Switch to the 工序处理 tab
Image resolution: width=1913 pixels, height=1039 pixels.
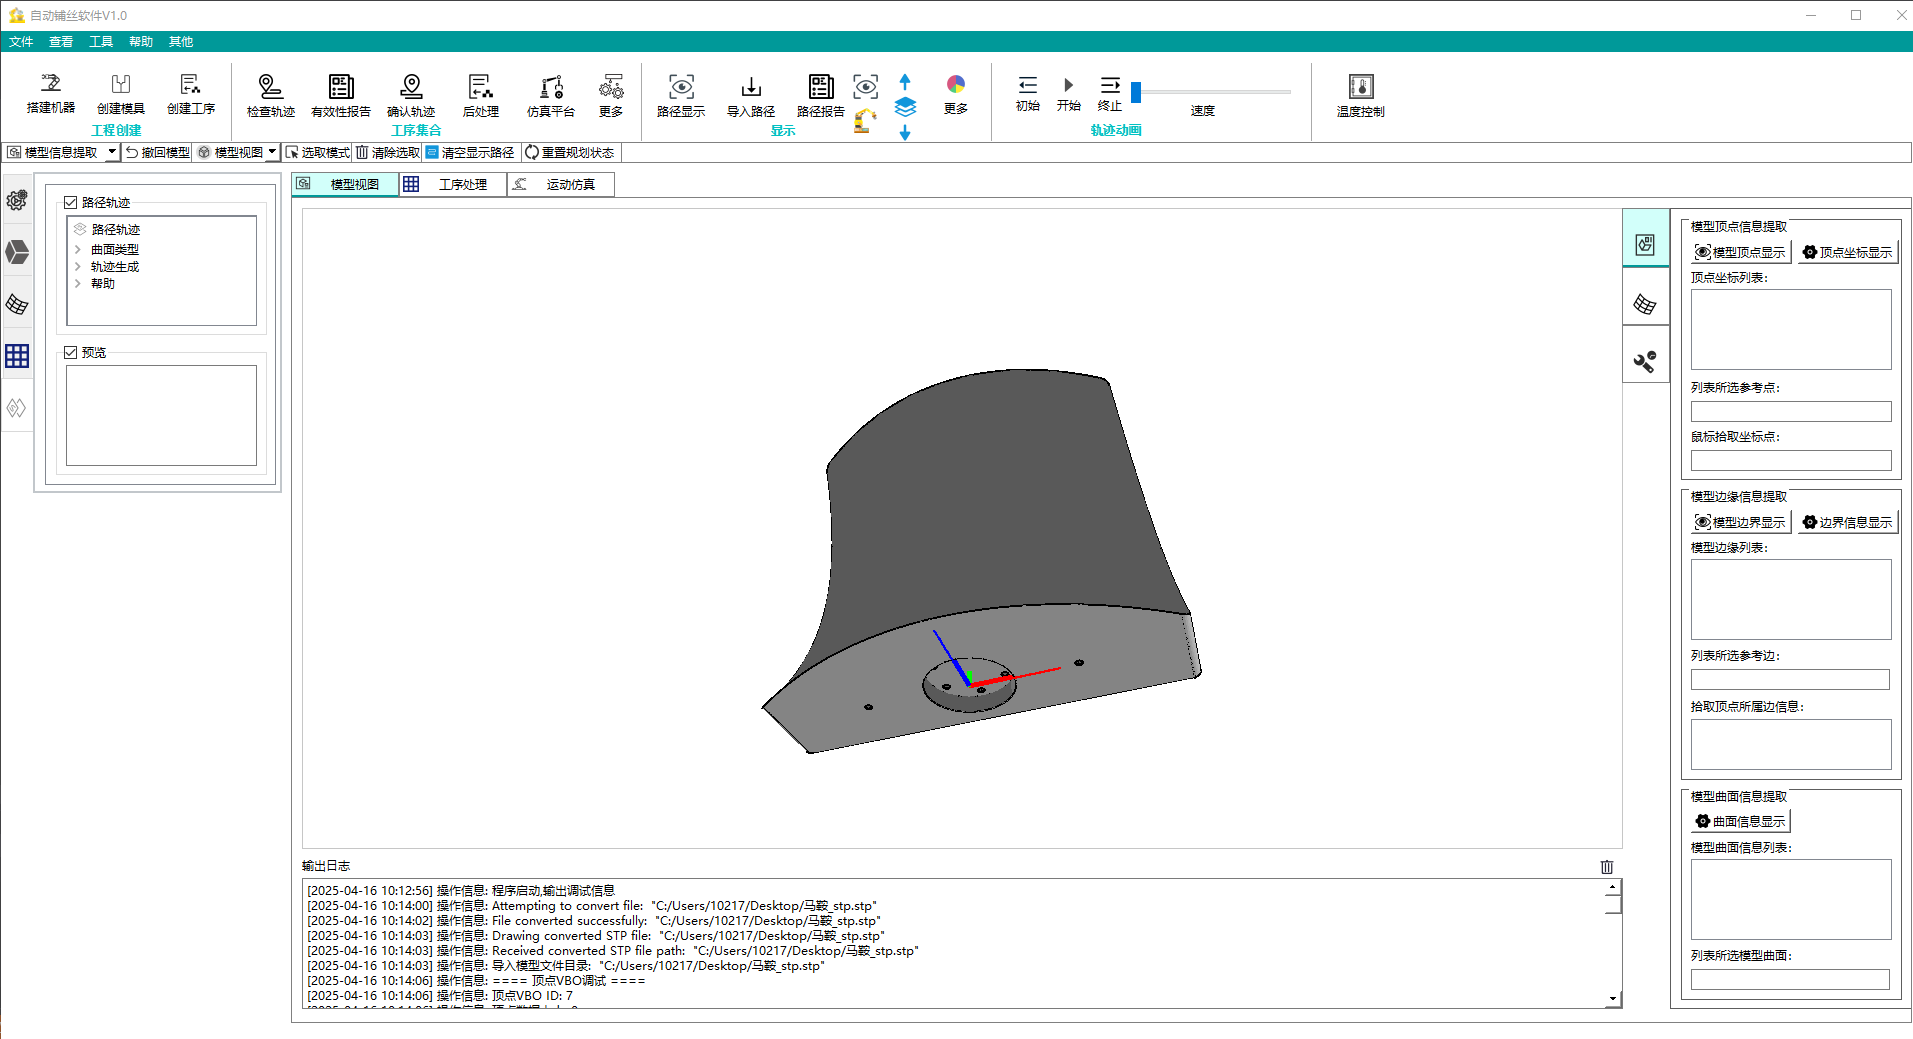(x=453, y=184)
